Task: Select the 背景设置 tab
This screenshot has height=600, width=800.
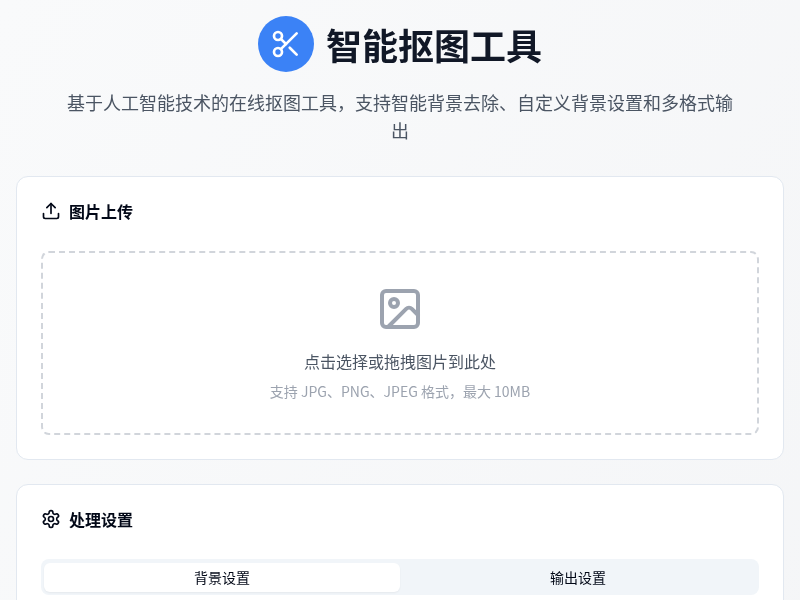Action: coord(221,578)
